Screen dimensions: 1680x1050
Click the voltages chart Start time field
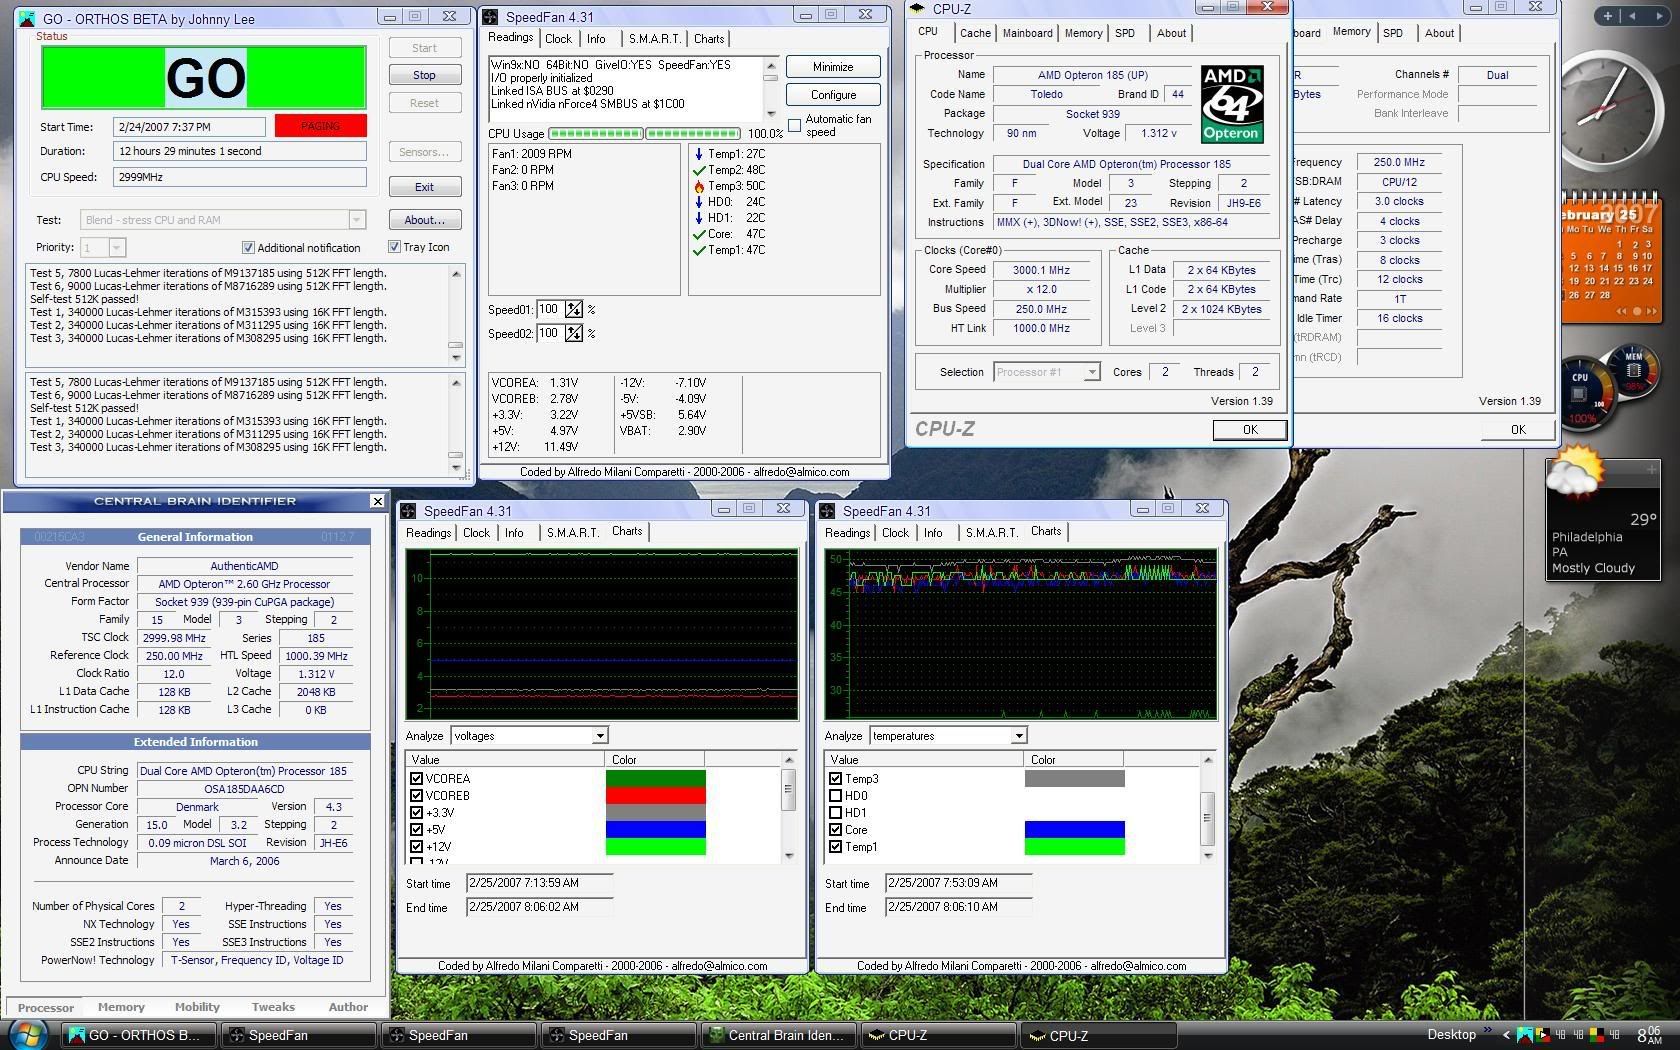(539, 883)
